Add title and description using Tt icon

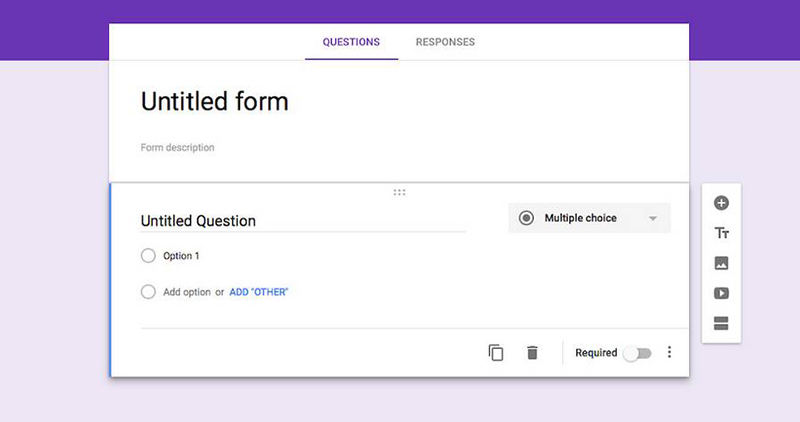coord(721,233)
